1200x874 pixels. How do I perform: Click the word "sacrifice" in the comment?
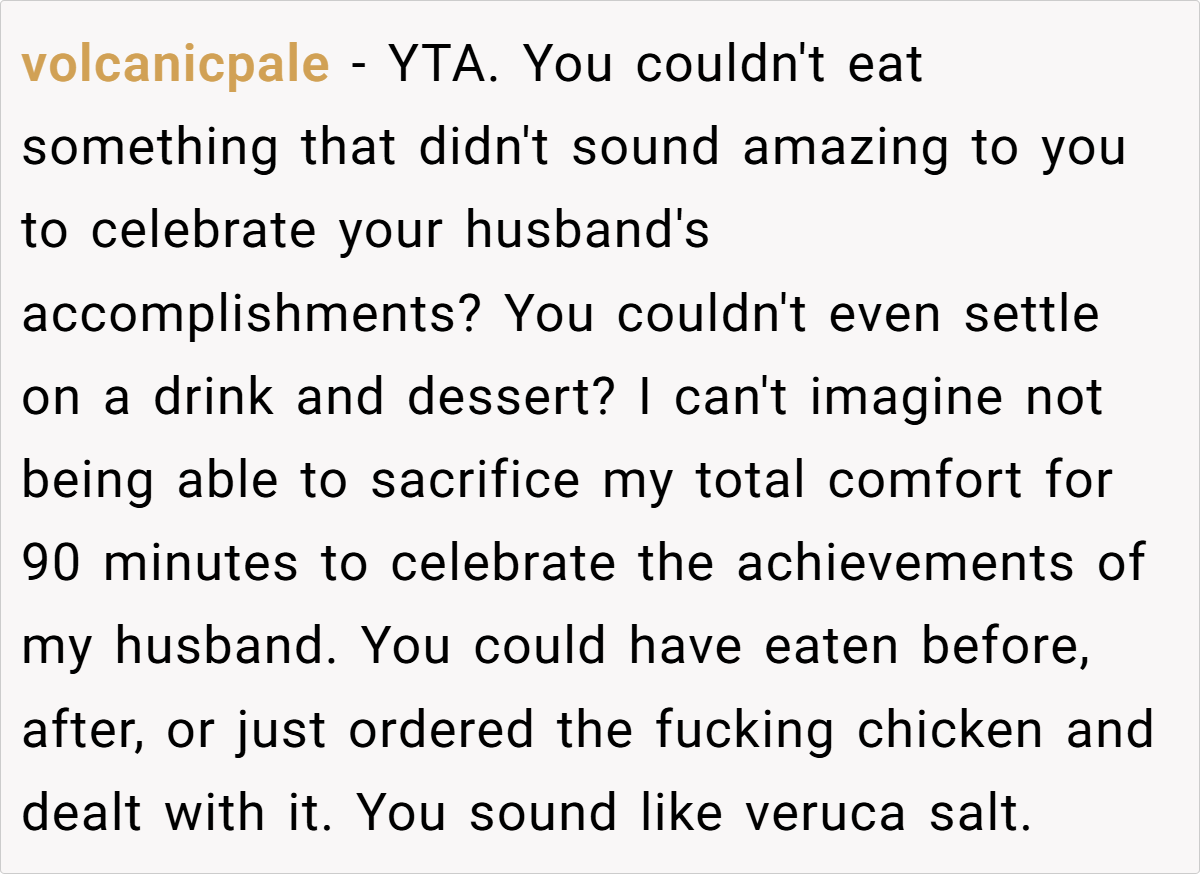pos(475,481)
